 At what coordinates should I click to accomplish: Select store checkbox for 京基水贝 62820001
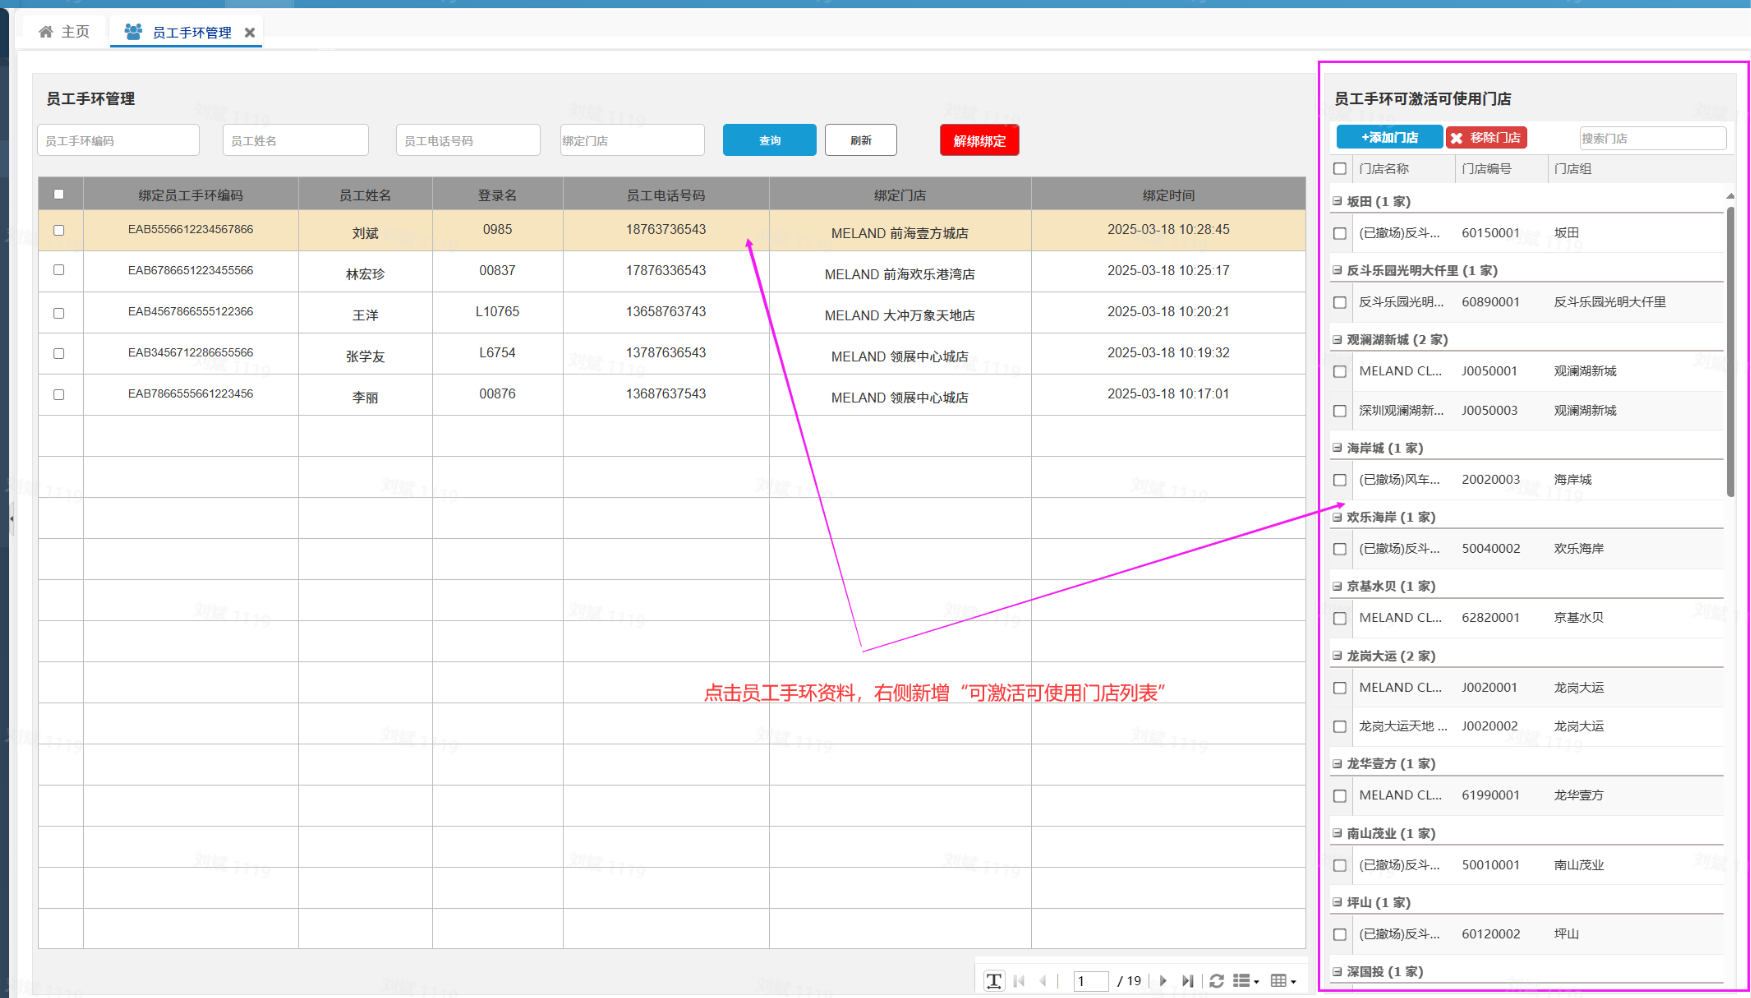click(x=1340, y=619)
